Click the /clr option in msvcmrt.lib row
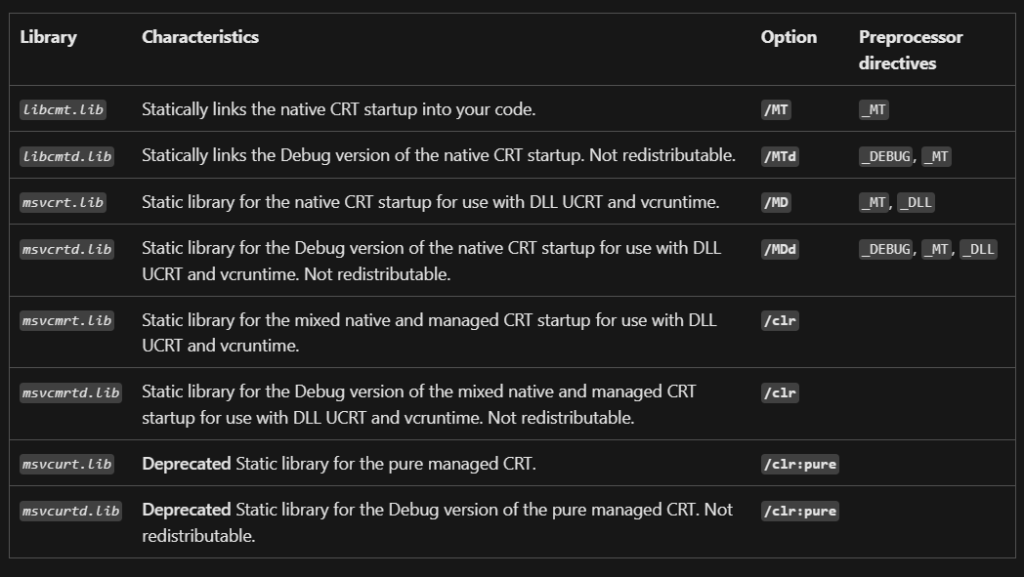The height and width of the screenshot is (577, 1024). coord(780,320)
